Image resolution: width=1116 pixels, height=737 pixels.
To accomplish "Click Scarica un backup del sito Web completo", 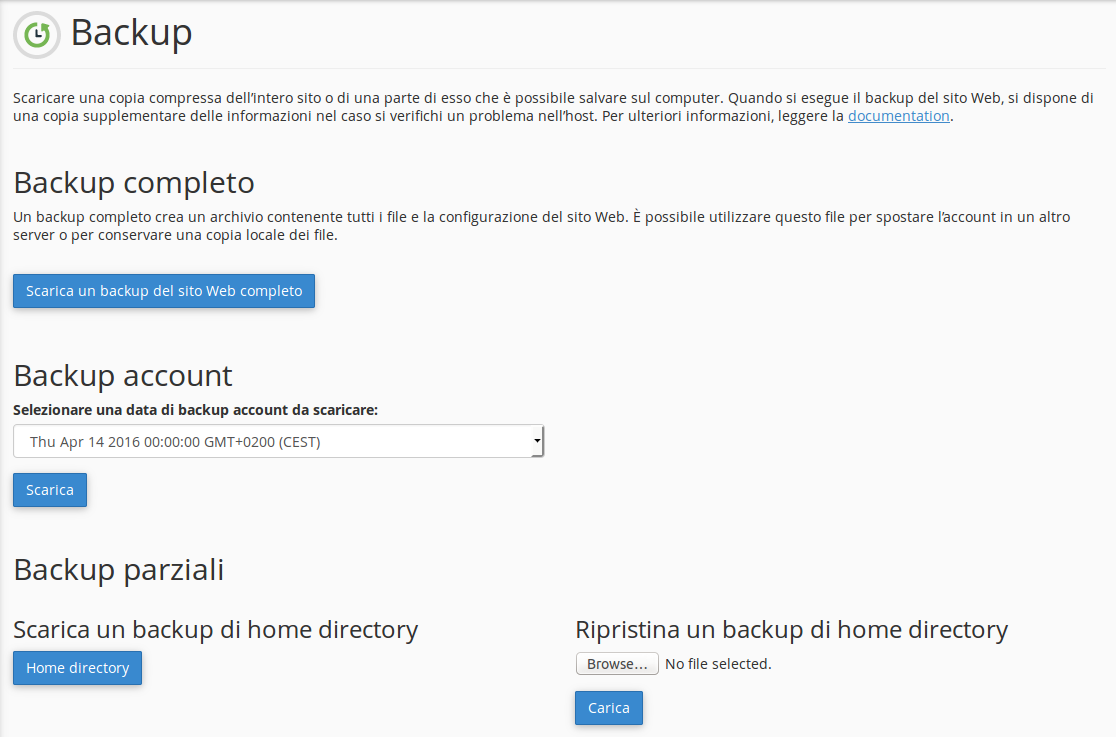I will 164,291.
